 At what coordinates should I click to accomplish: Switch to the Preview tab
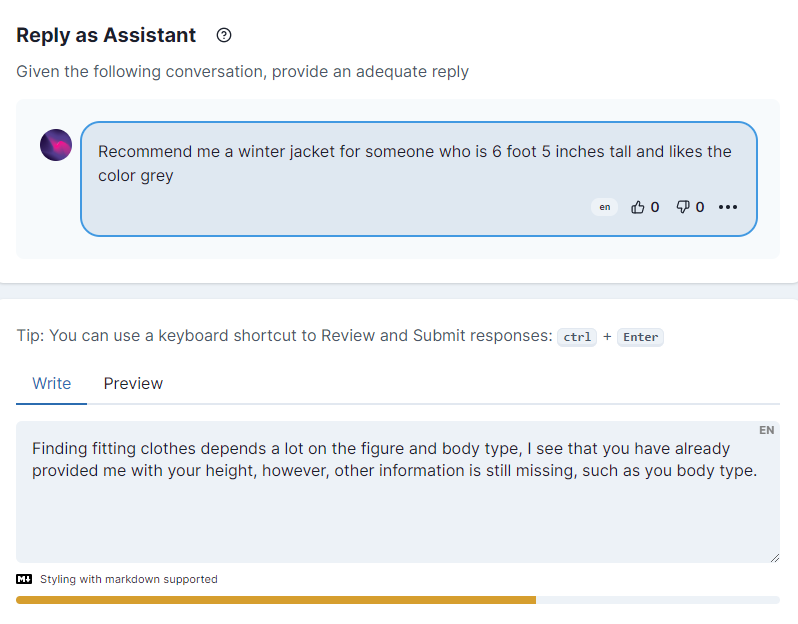[133, 384]
